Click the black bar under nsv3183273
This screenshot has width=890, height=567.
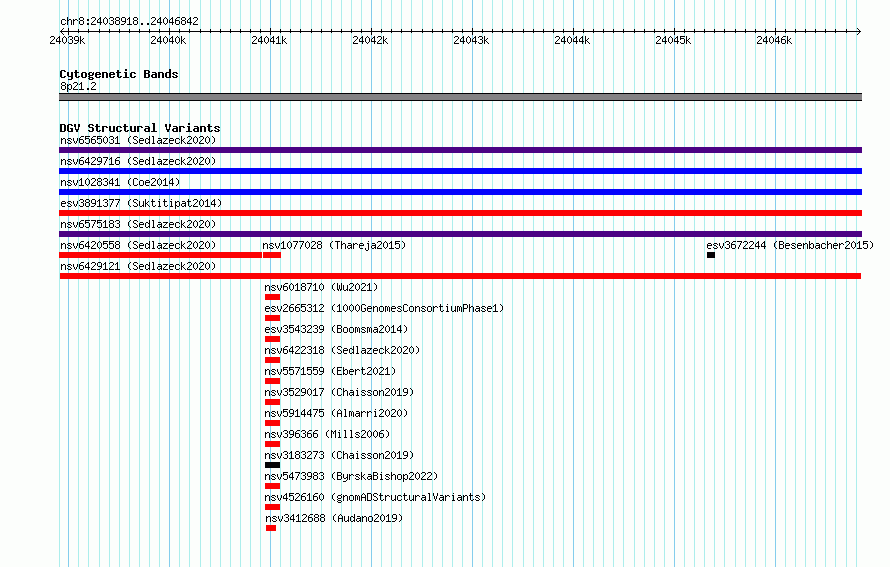[x=272, y=465]
